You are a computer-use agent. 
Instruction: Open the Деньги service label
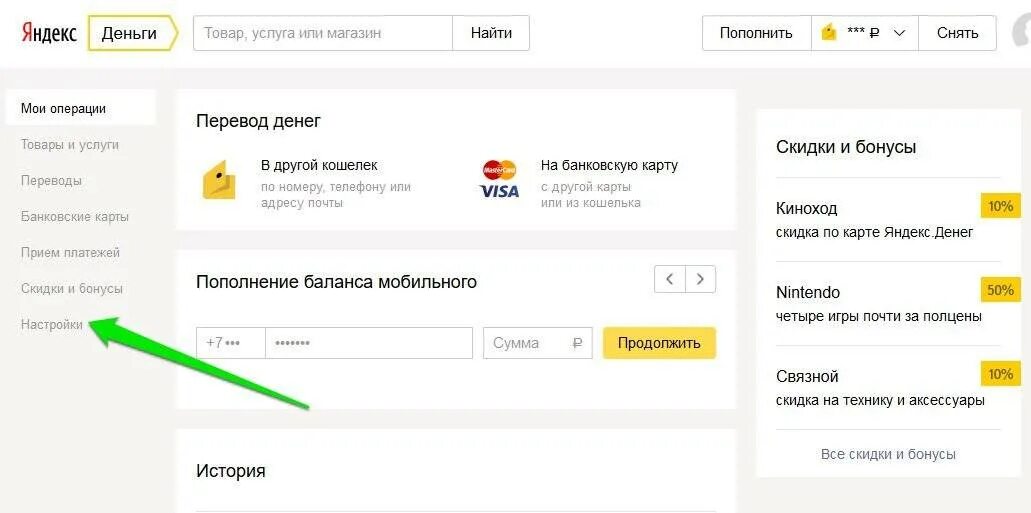click(131, 33)
